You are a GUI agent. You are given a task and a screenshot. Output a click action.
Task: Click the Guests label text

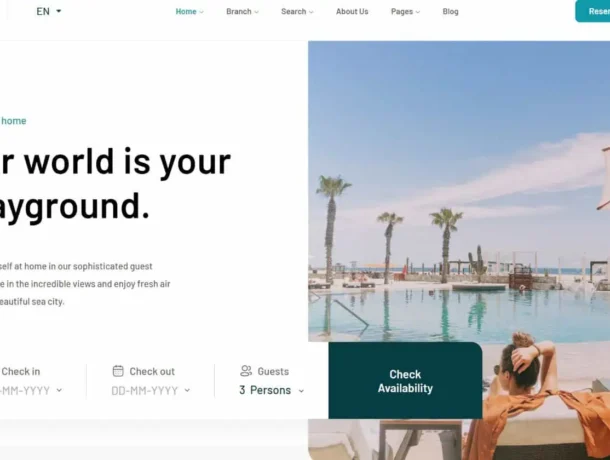coord(273,371)
